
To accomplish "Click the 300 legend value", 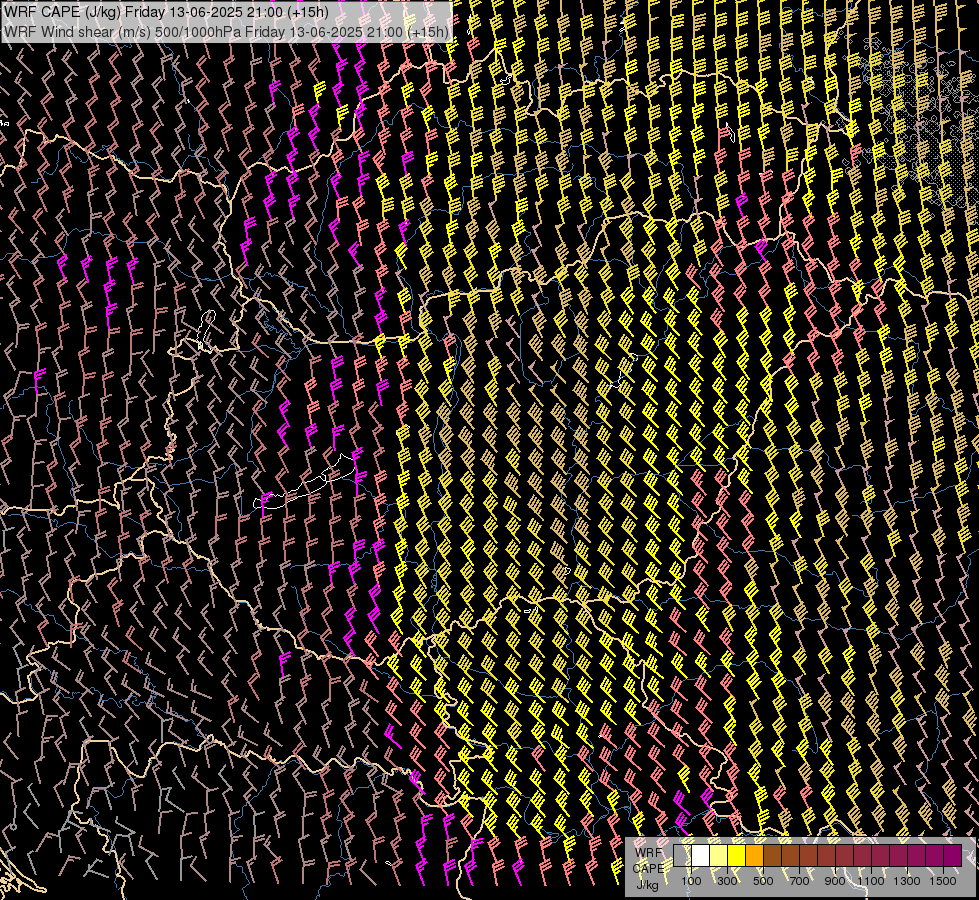I will (727, 881).
